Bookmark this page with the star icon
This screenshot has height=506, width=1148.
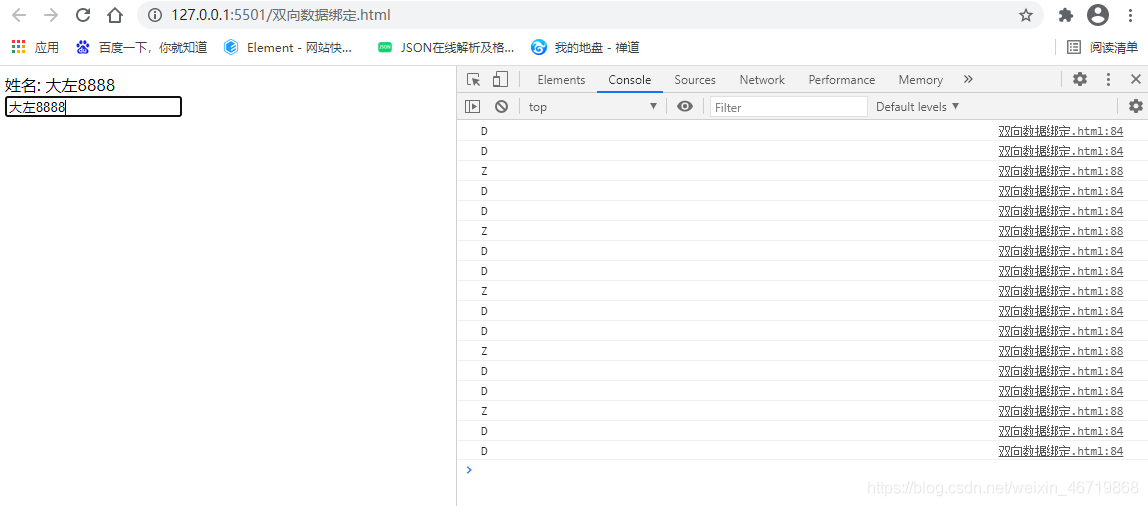tap(1026, 15)
